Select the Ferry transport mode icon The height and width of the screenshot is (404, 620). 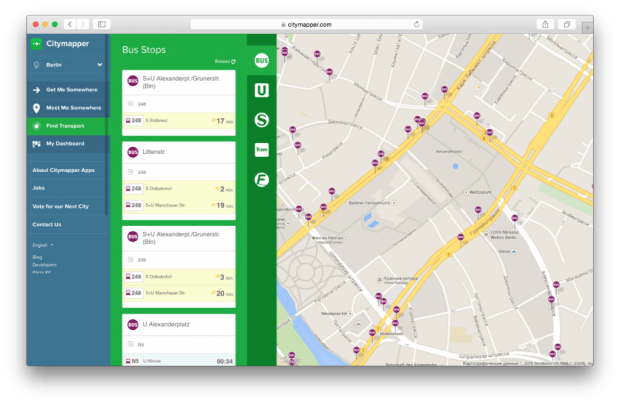[261, 181]
